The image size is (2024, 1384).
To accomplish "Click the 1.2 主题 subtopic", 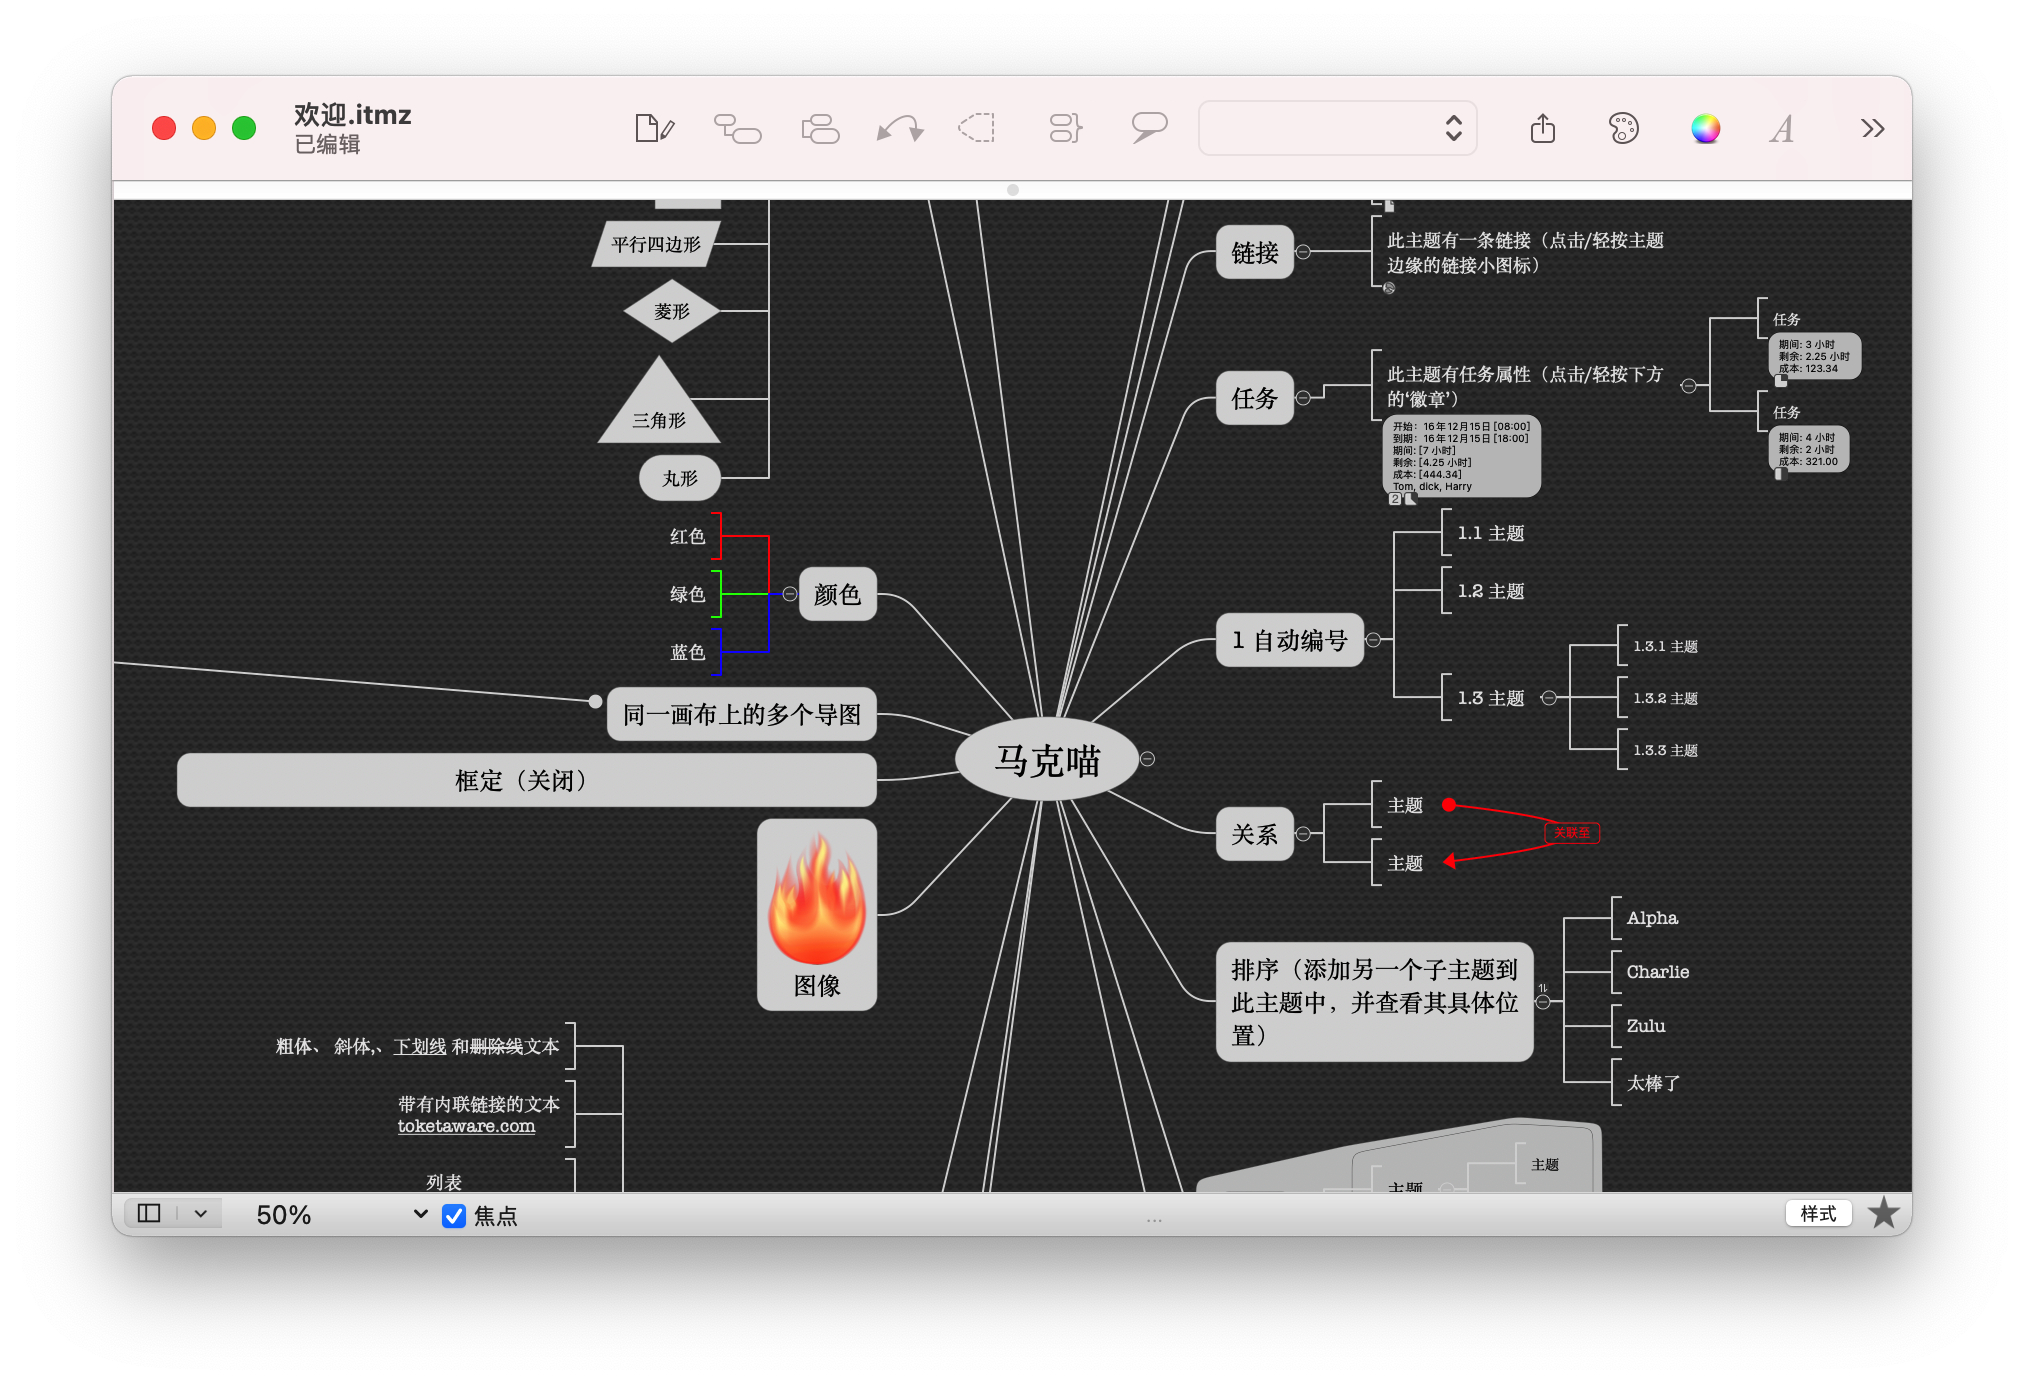I will [x=1490, y=591].
